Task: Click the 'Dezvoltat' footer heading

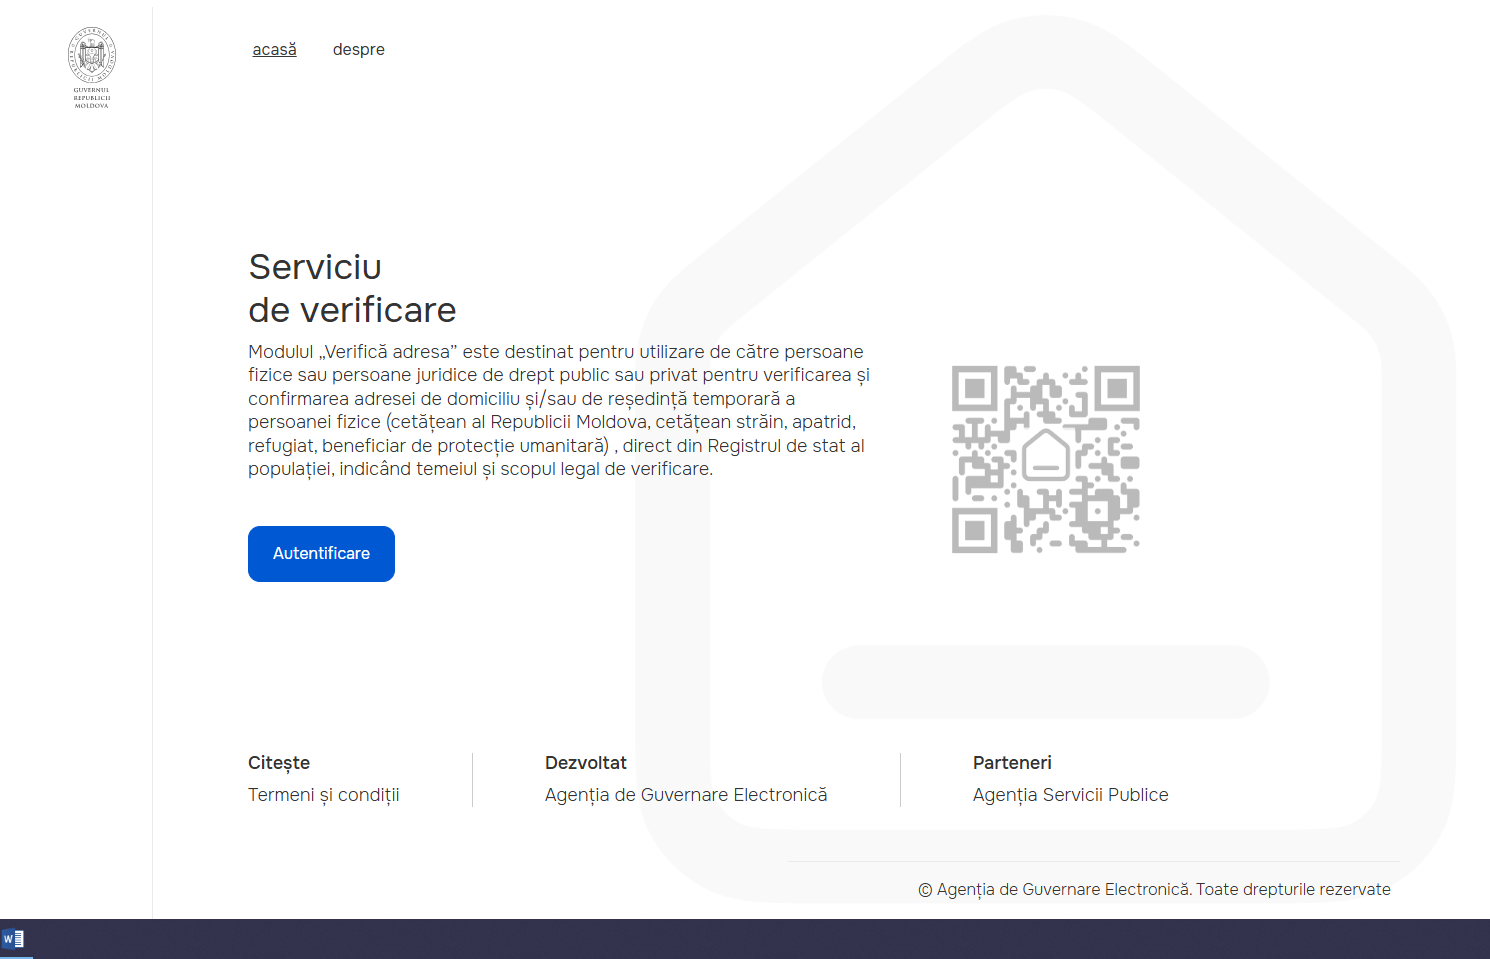Action: pos(586,763)
